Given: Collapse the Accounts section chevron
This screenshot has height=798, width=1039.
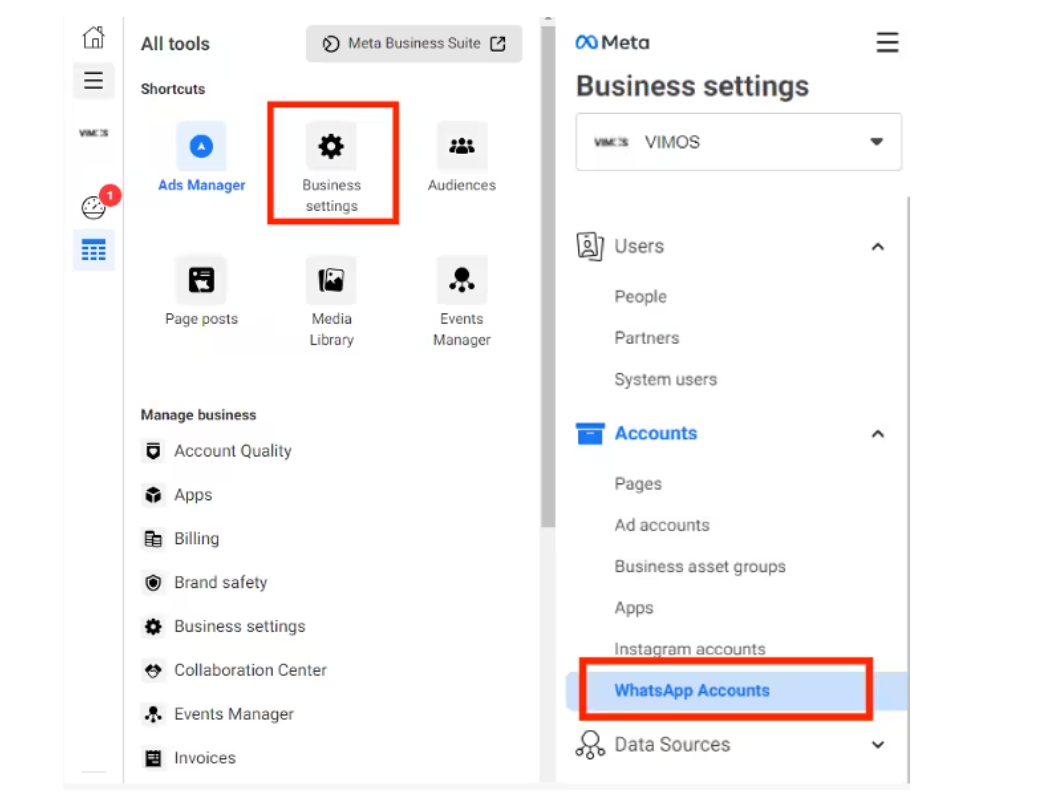Looking at the screenshot, I should [877, 434].
